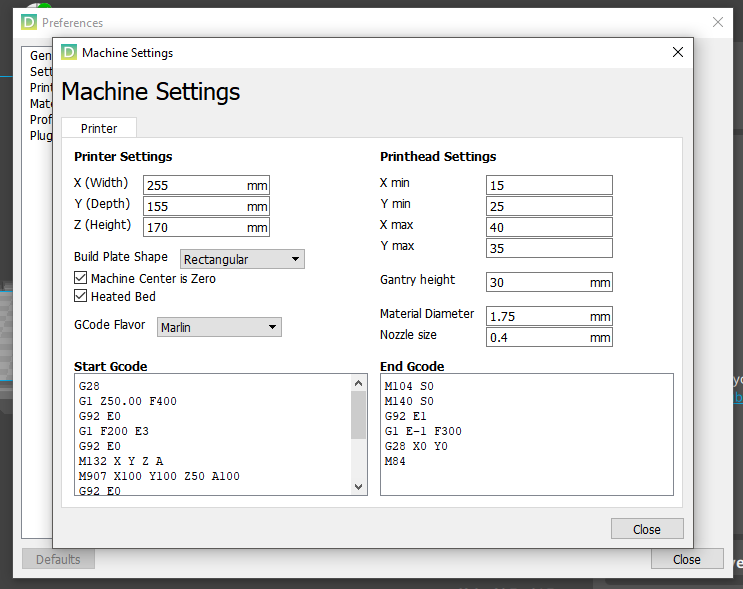
Task: Click the Y min input field
Action: click(549, 206)
